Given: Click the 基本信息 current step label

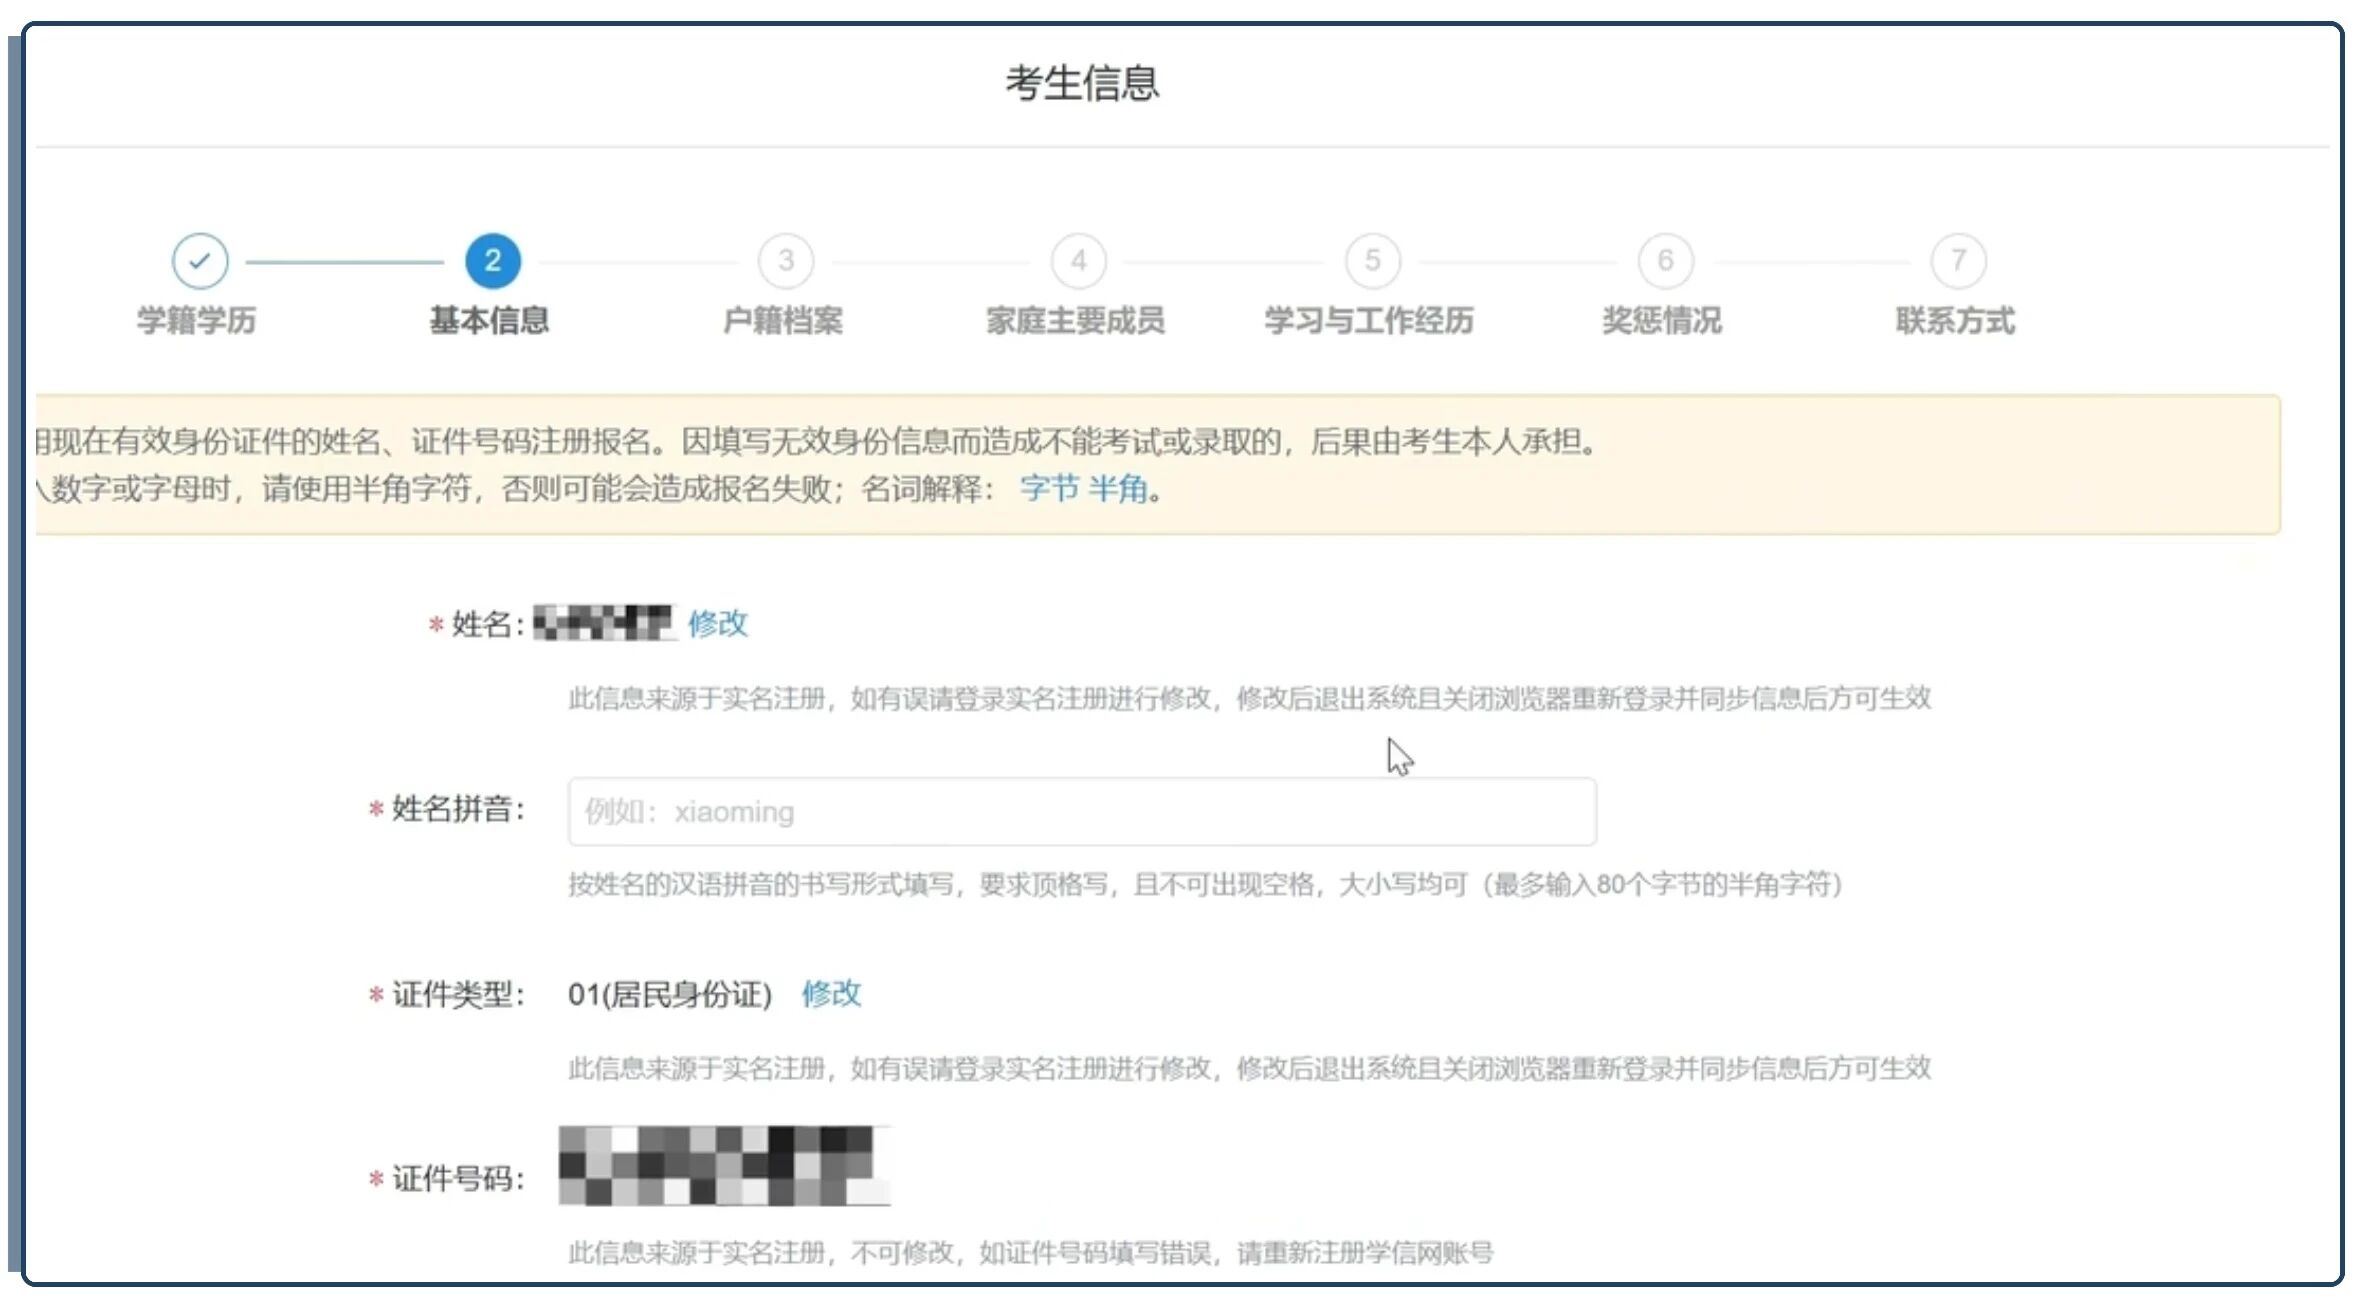Looking at the screenshot, I should tap(489, 321).
